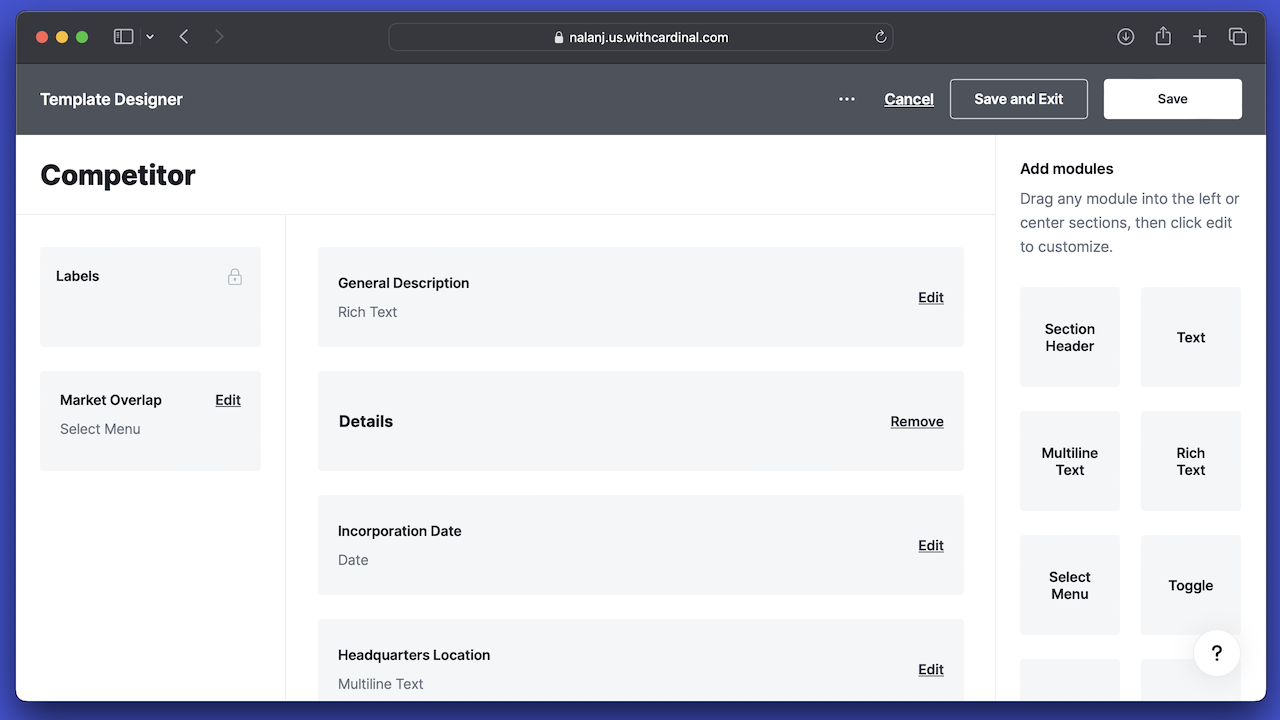Click the Cancel link
Image resolution: width=1280 pixels, height=720 pixels.
pos(909,99)
